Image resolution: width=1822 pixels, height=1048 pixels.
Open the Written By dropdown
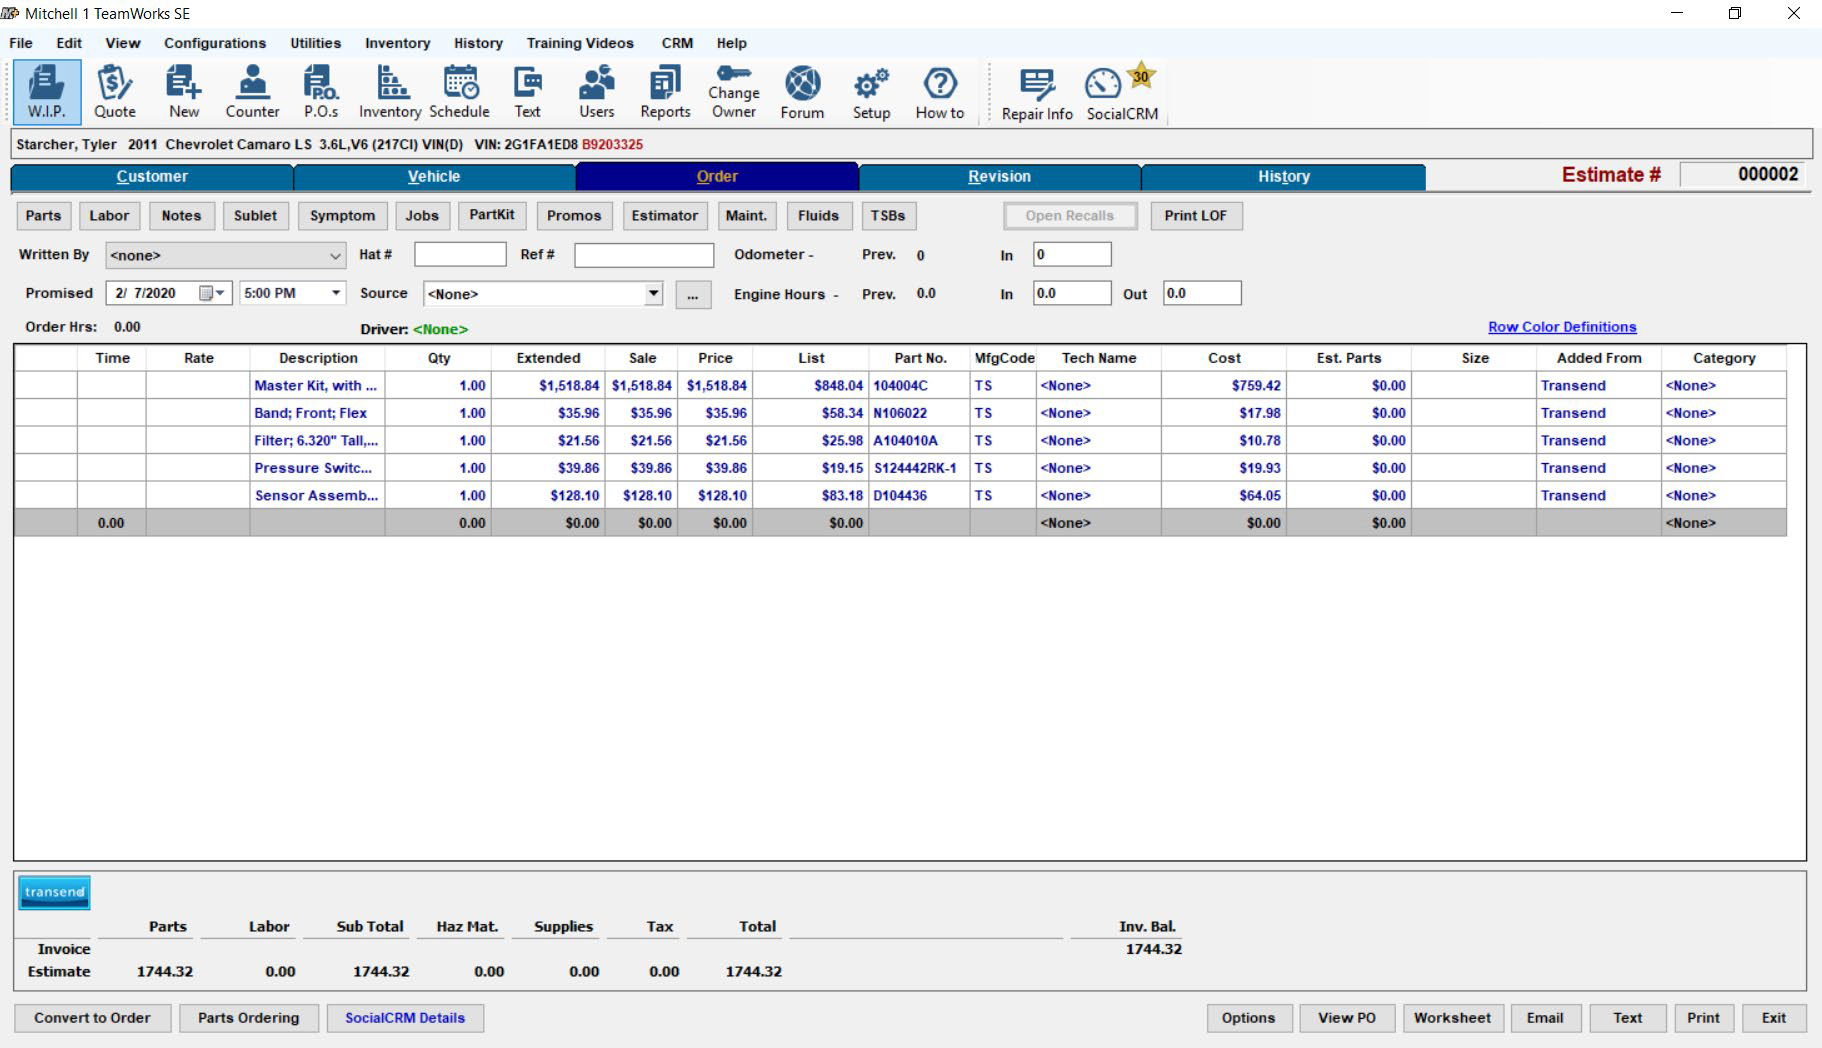pyautogui.click(x=336, y=255)
